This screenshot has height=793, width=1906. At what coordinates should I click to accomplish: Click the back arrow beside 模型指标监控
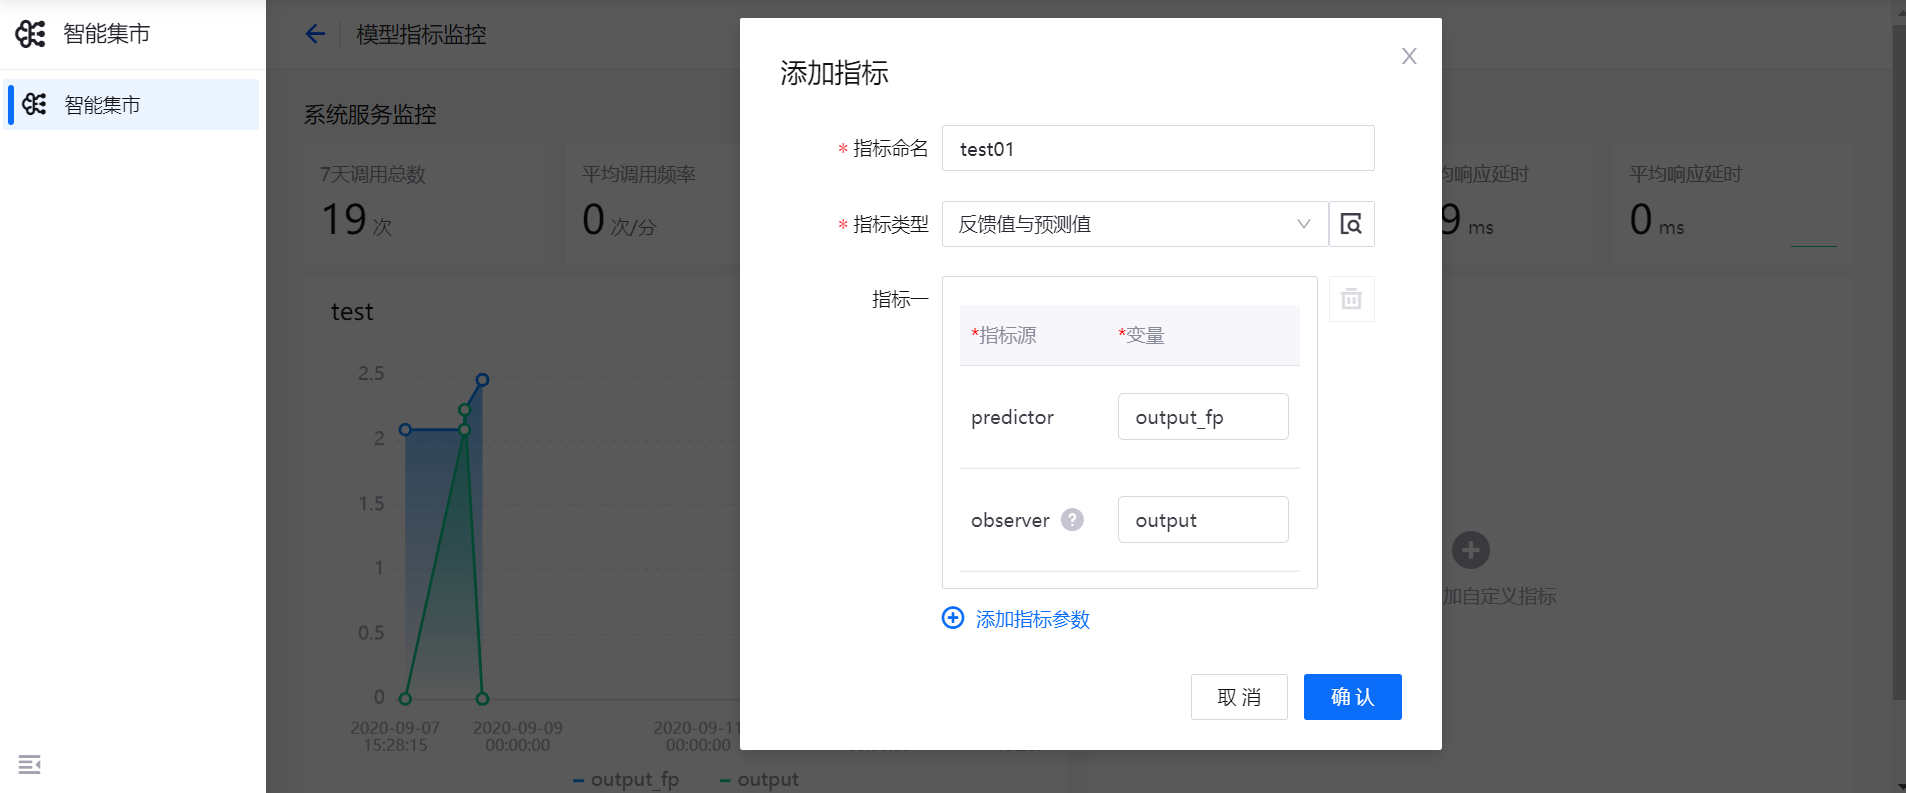tap(315, 34)
